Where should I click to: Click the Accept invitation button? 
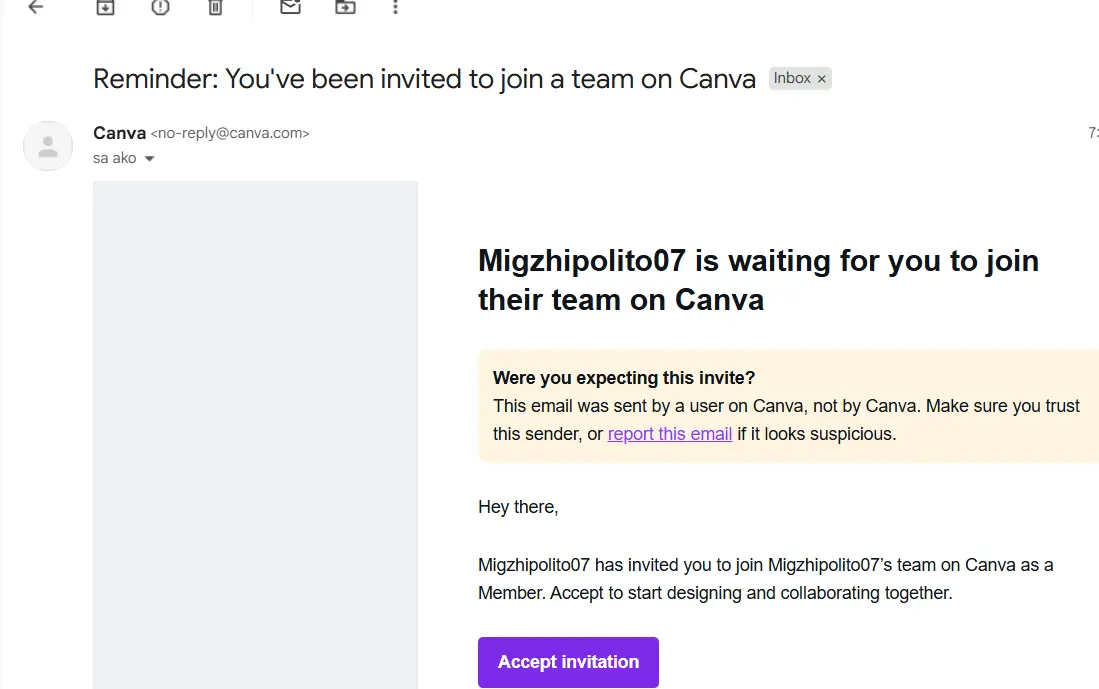568,662
